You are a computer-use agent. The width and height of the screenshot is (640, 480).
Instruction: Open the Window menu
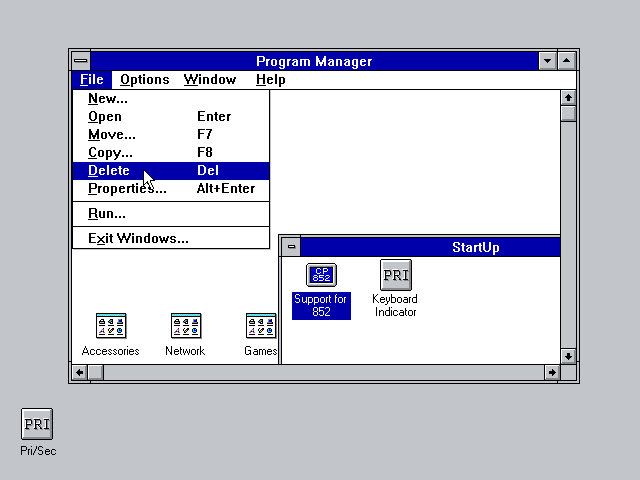210,80
